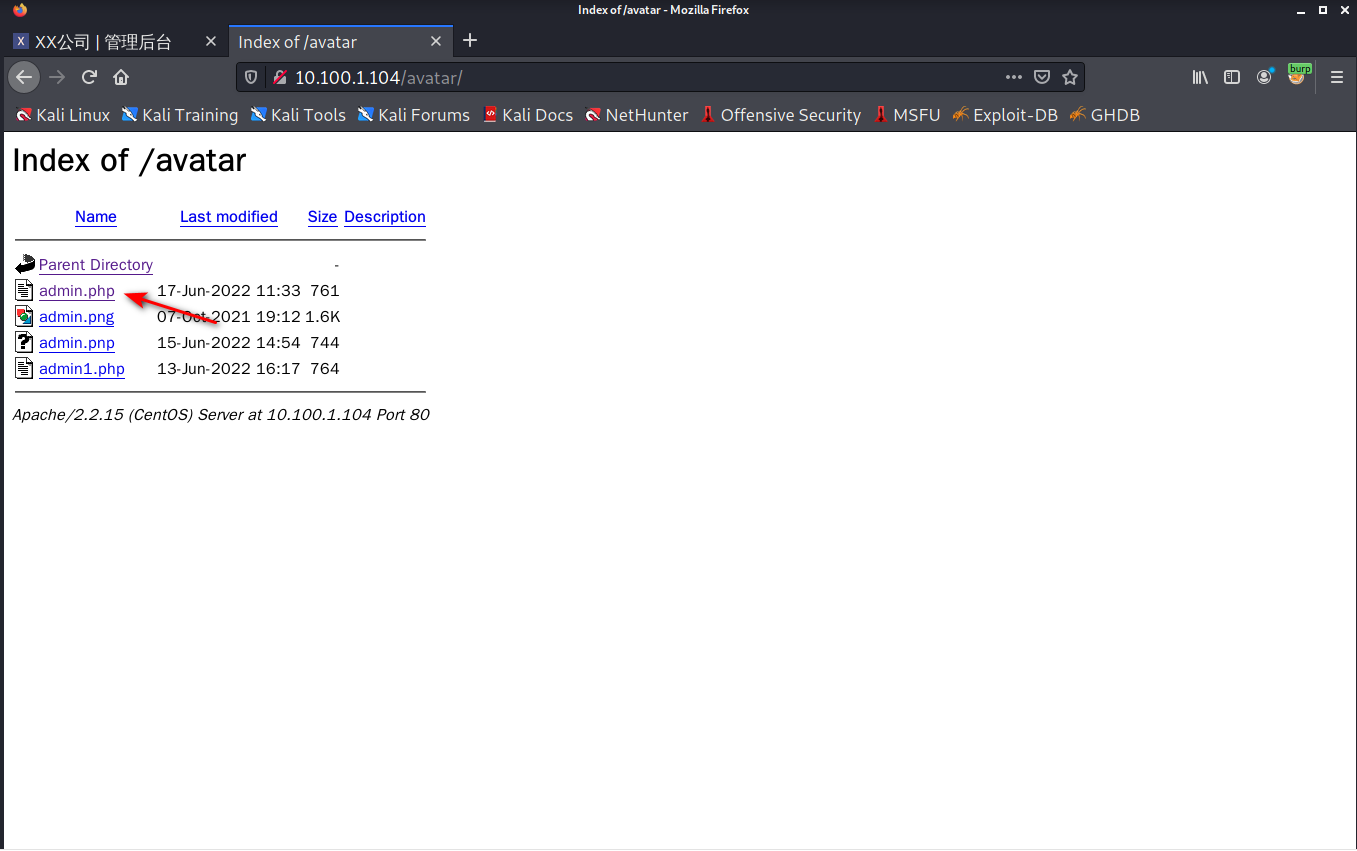Click the tracking protection shield icon
Viewport: 1357px width, 851px height.
point(252,77)
